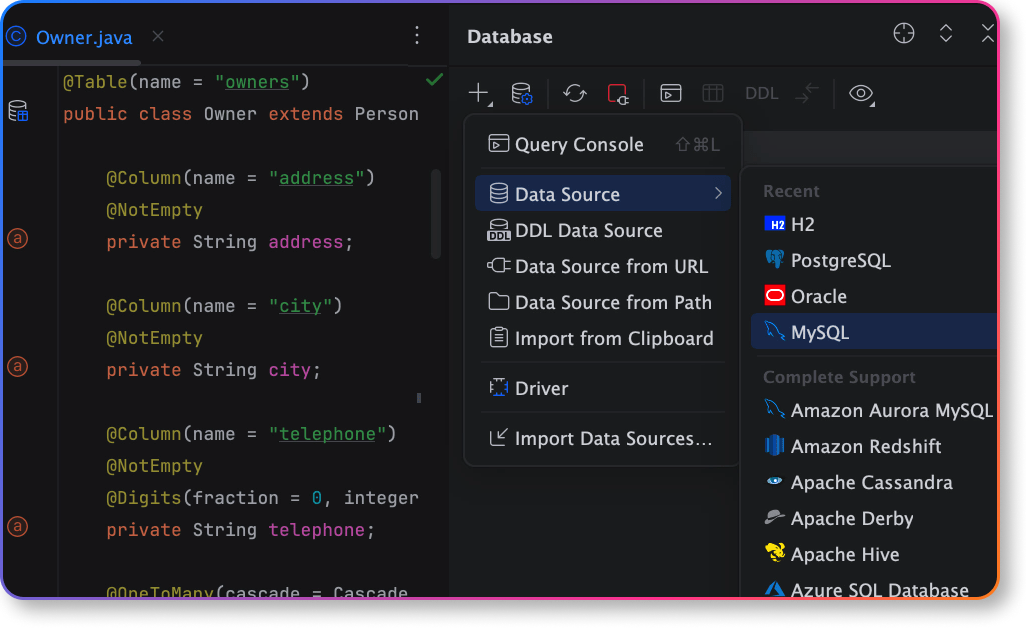This screenshot has height=628, width=1026.
Task: Choose Amazon Redshift data source
Action: tap(874, 446)
